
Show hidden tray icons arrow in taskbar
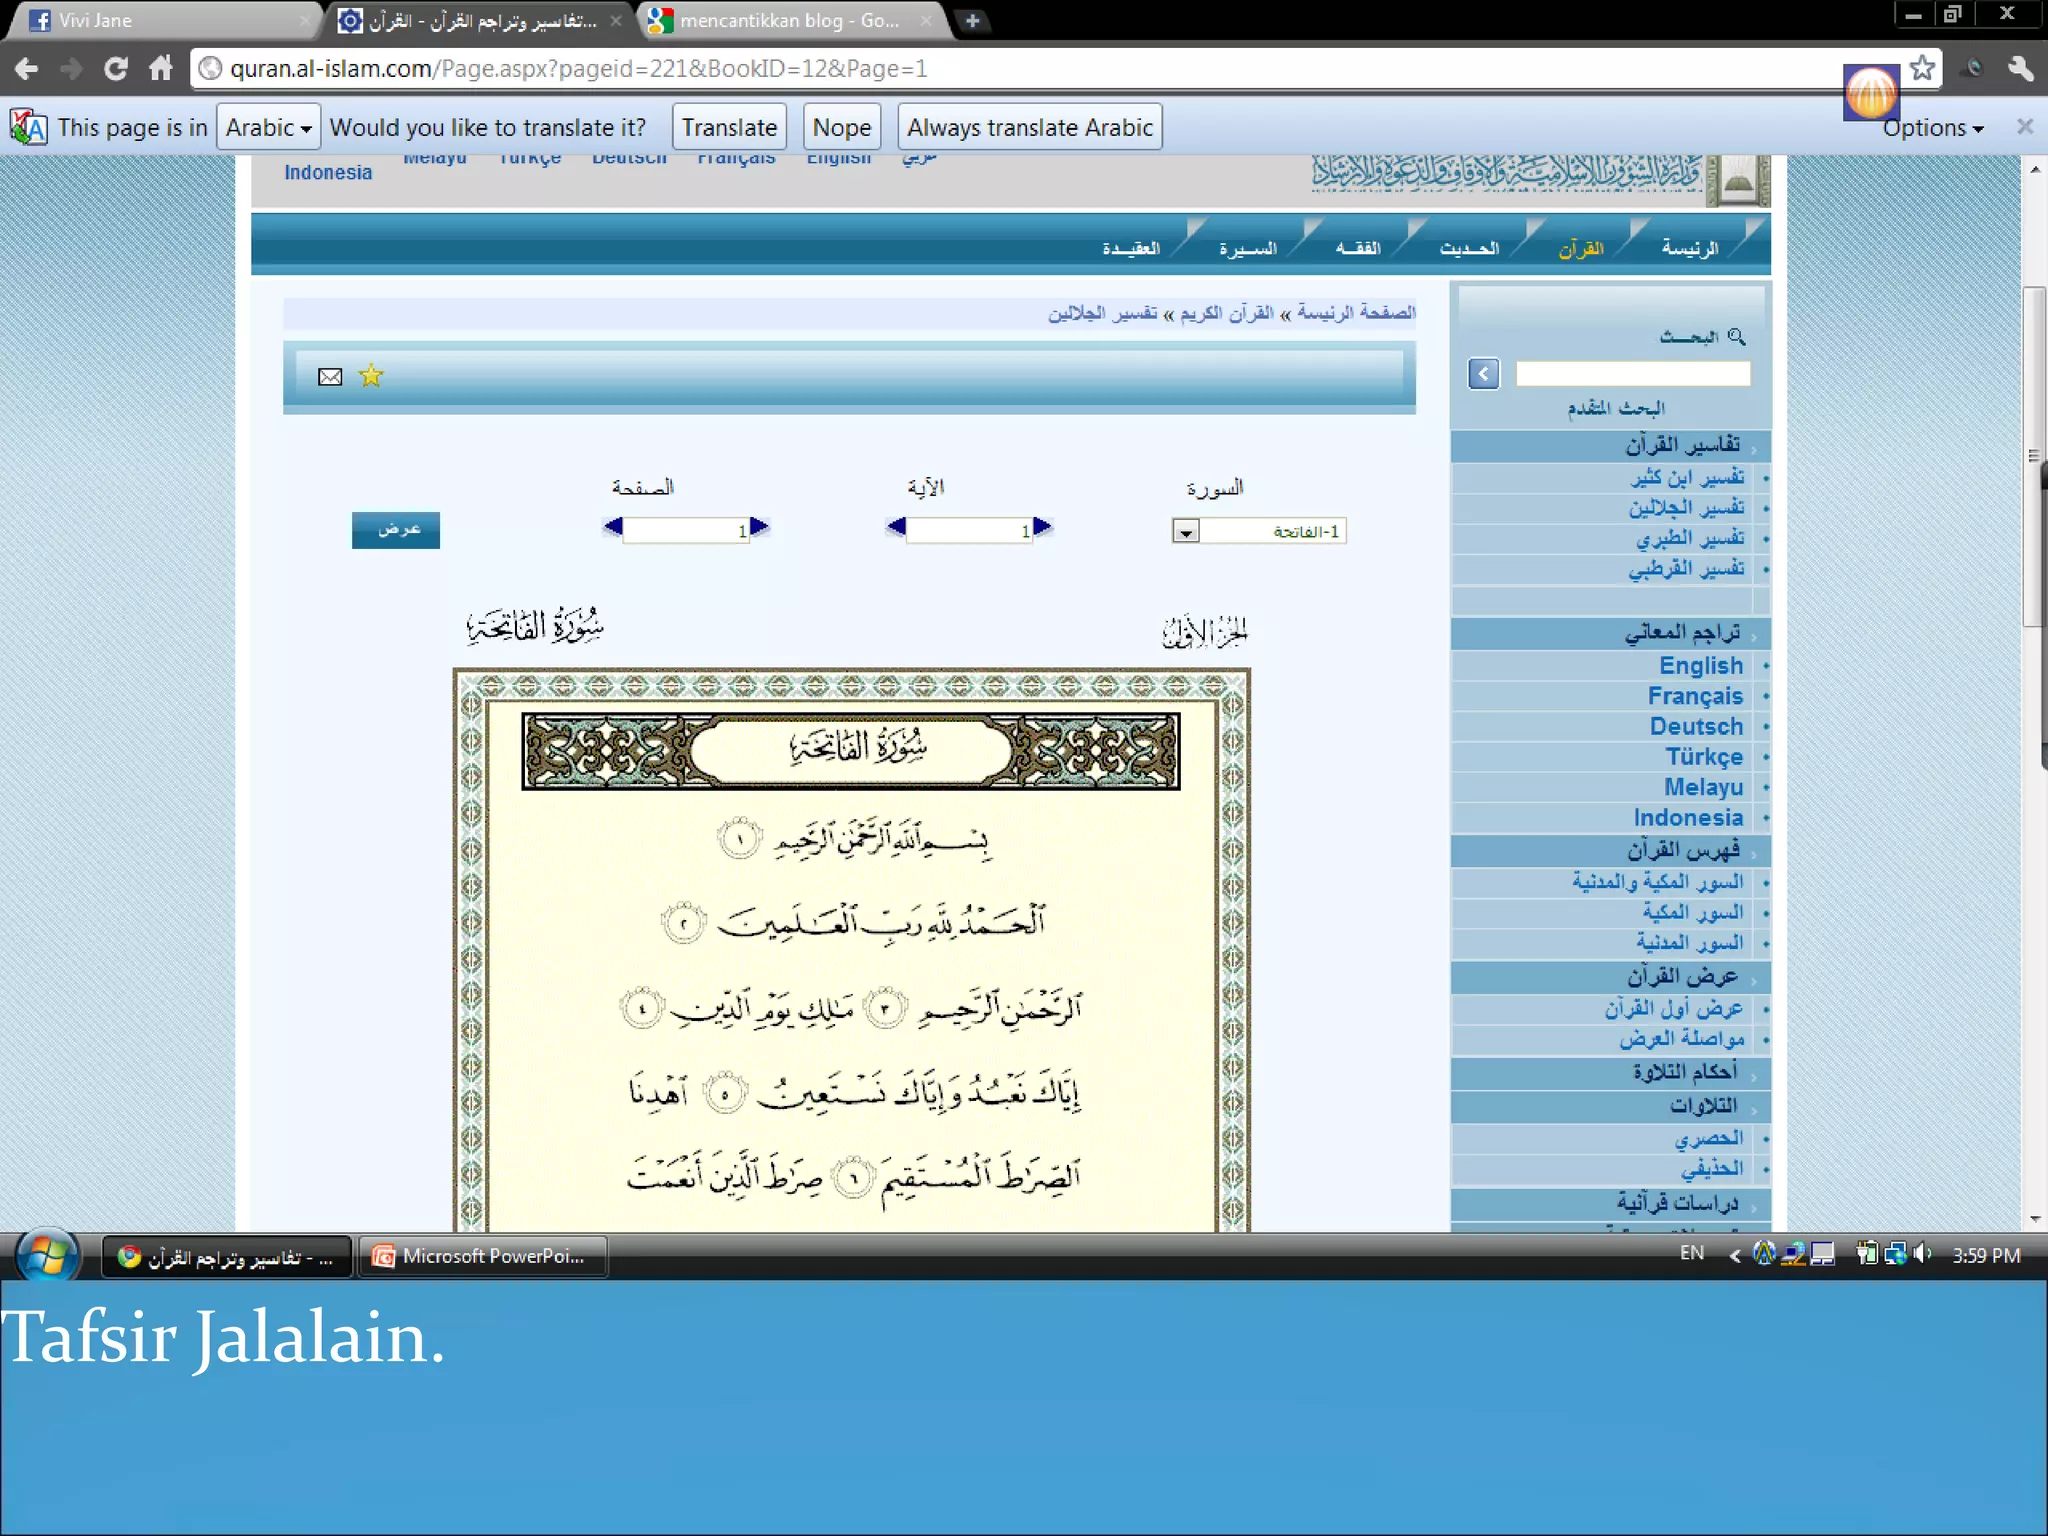click(1735, 1256)
